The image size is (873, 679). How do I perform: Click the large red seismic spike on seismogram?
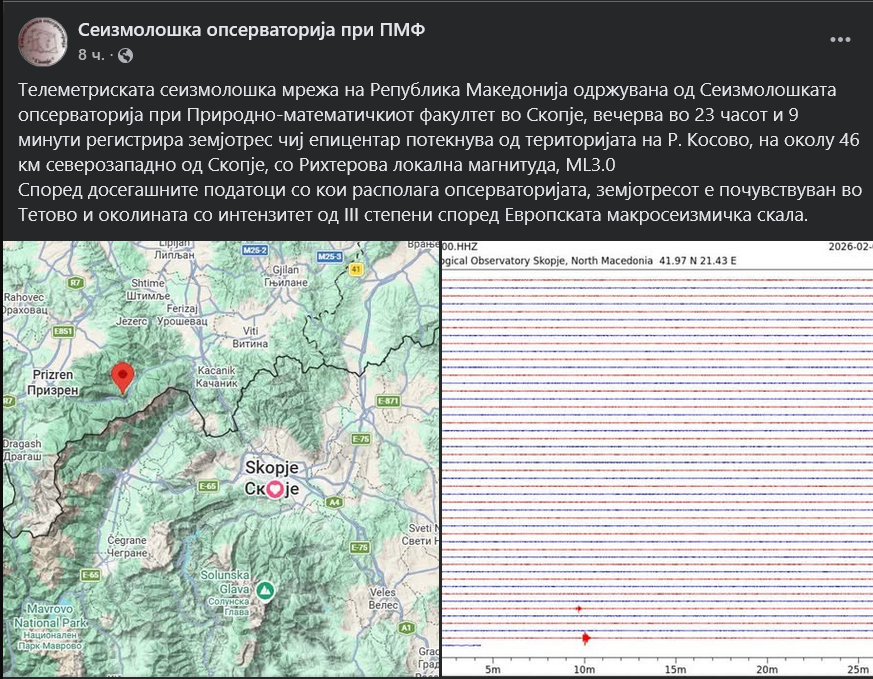coord(585,637)
